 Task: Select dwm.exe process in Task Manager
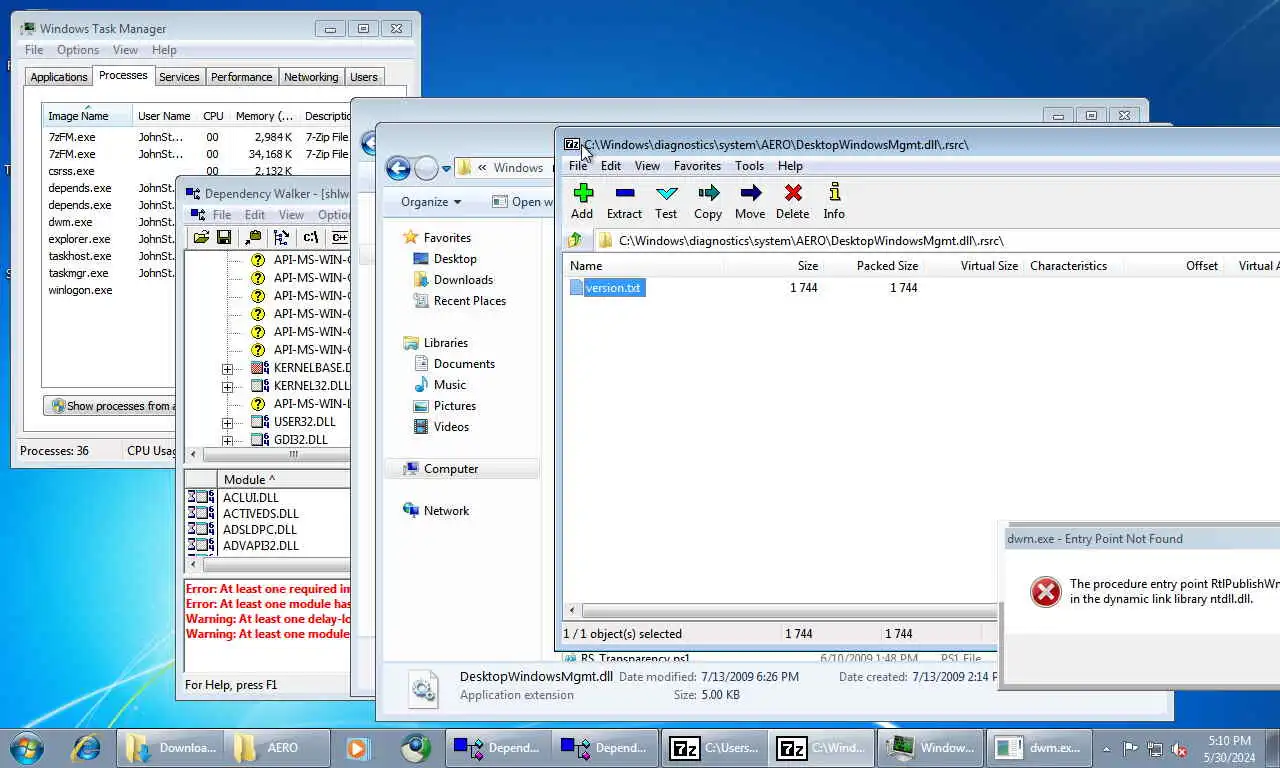click(70, 222)
